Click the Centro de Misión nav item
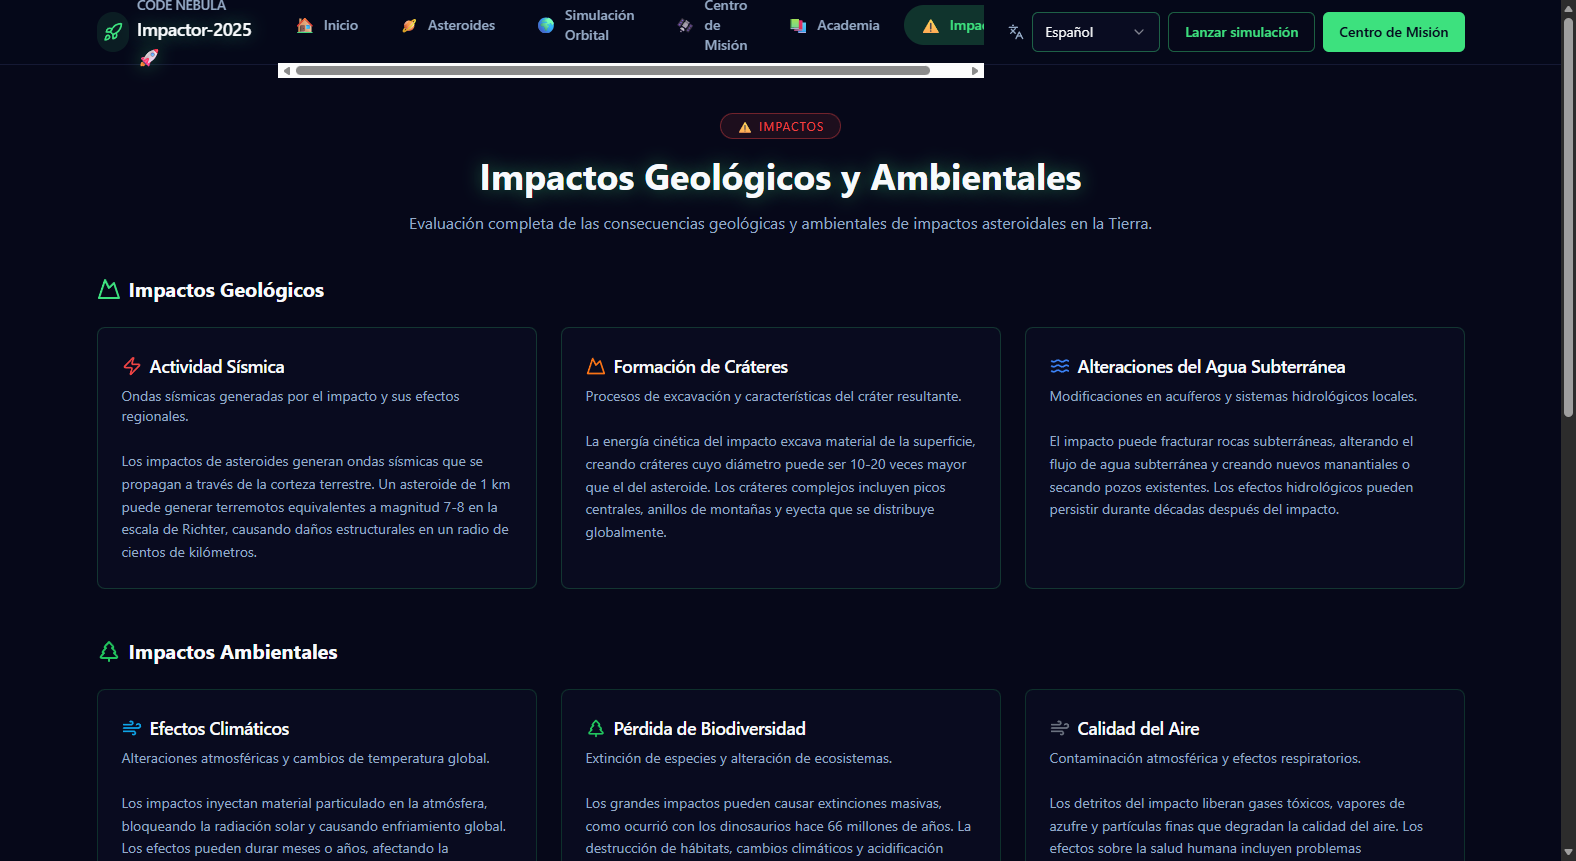Image resolution: width=1576 pixels, height=861 pixels. 713,25
